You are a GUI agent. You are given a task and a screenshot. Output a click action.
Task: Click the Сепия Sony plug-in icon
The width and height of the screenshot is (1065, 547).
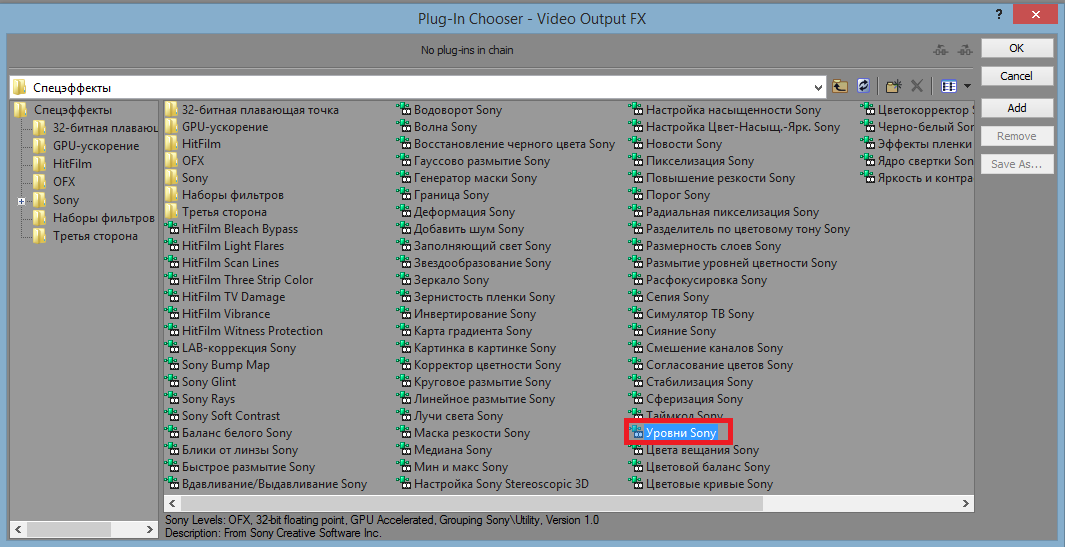coord(636,297)
